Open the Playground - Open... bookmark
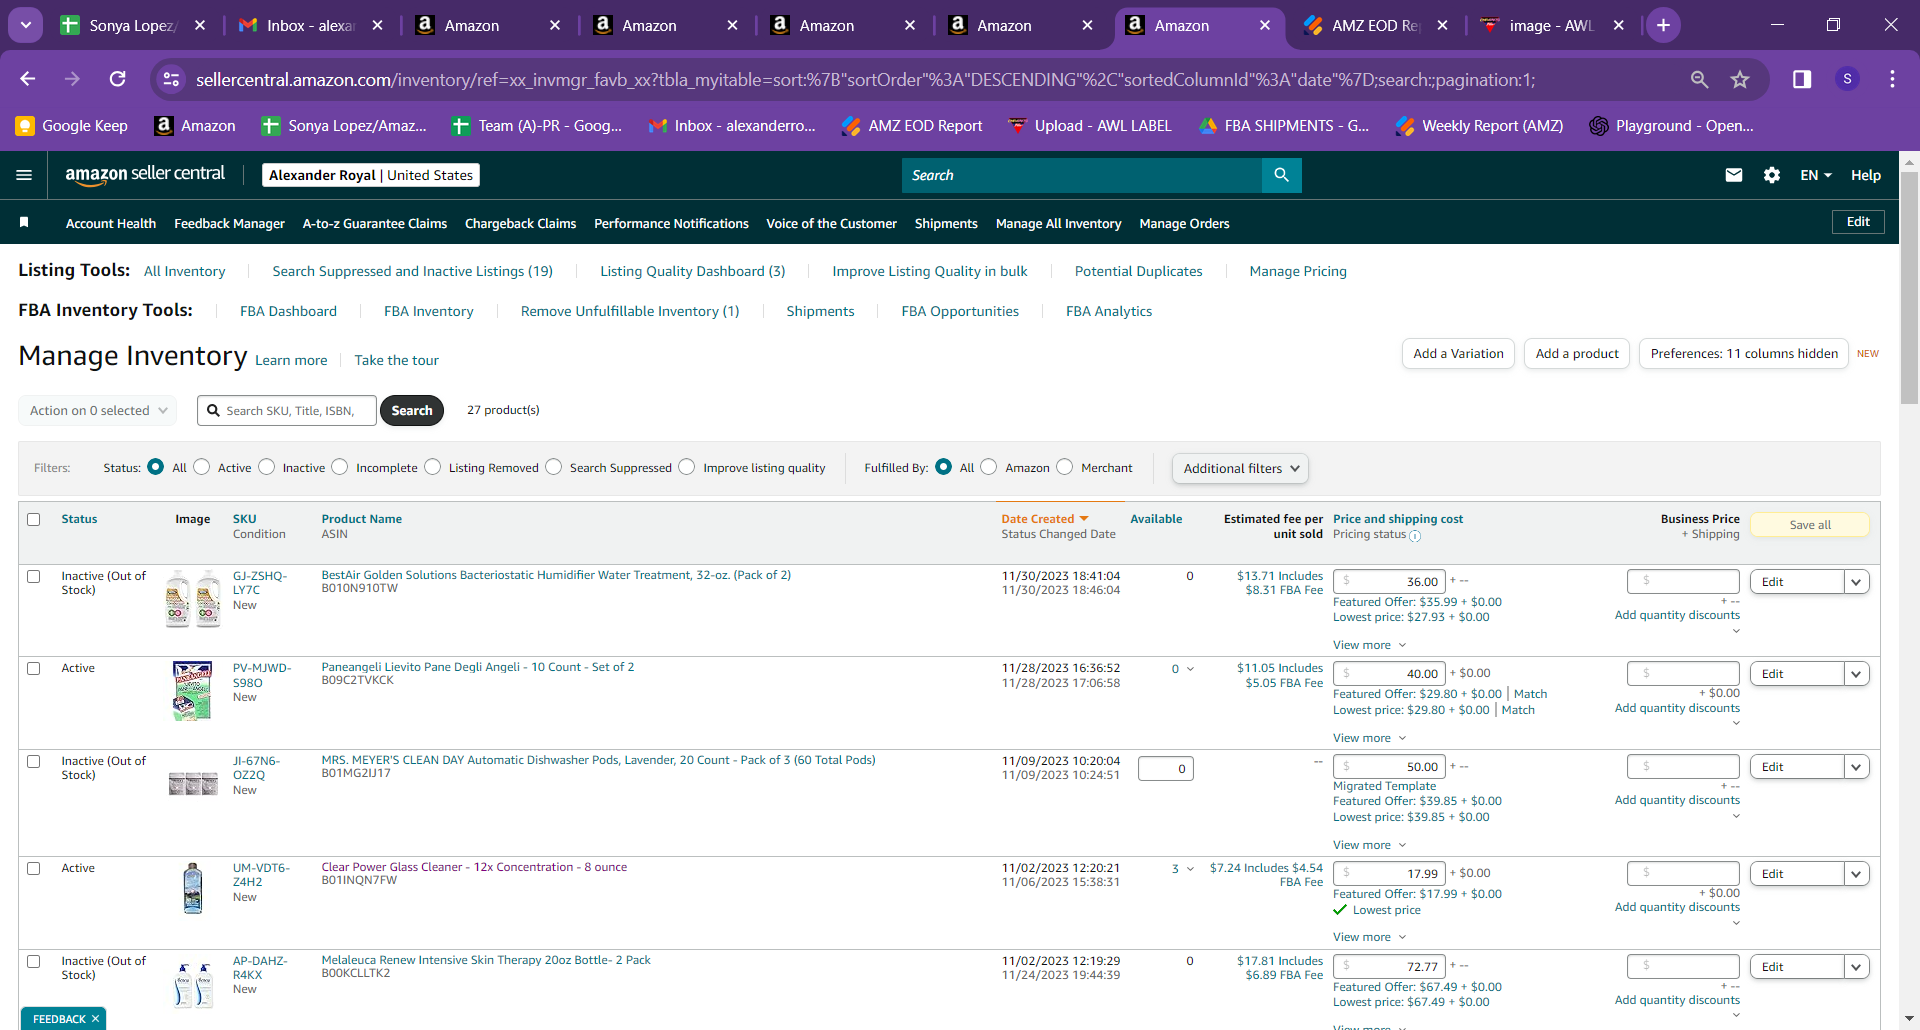The height and width of the screenshot is (1030, 1920). (x=1671, y=125)
